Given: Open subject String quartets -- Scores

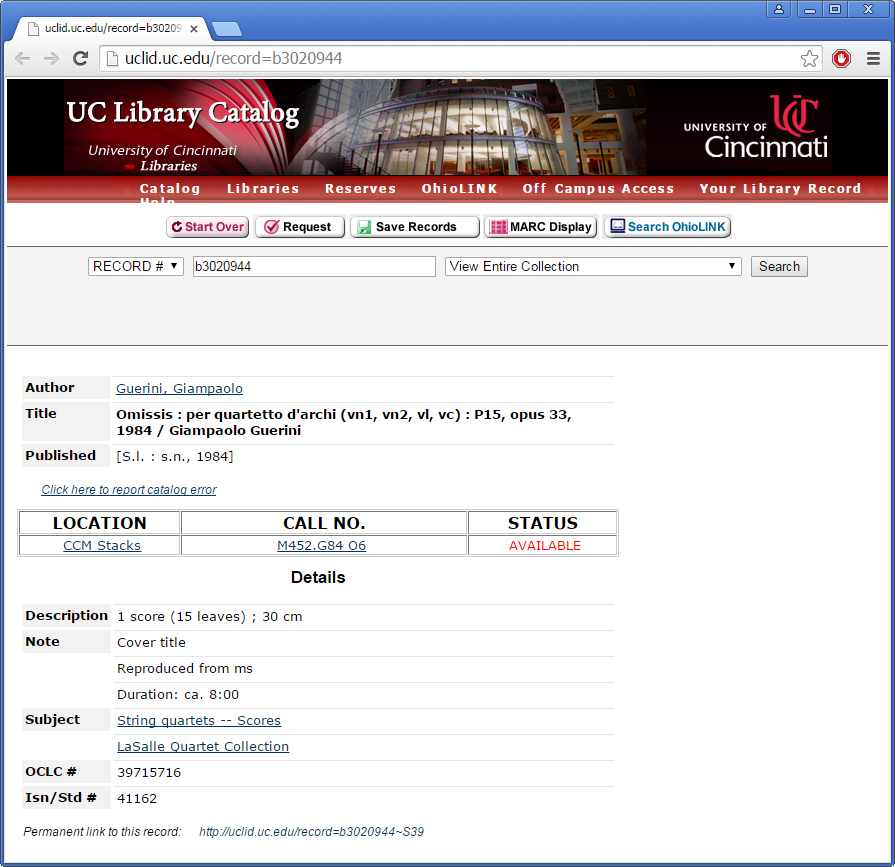Looking at the screenshot, I should click(x=199, y=721).
